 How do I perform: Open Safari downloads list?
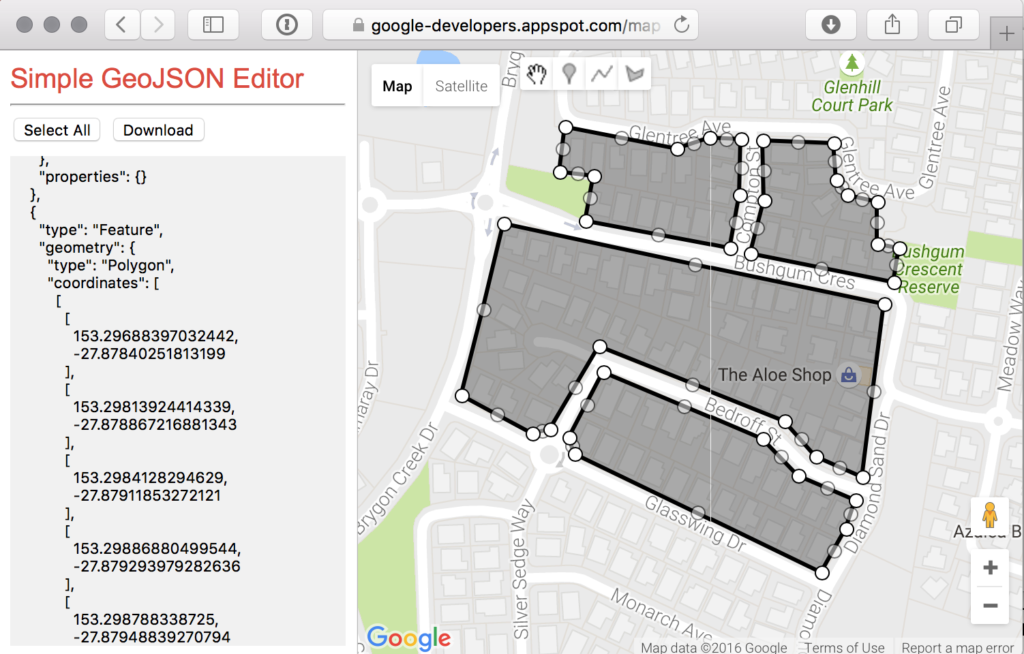[831, 24]
